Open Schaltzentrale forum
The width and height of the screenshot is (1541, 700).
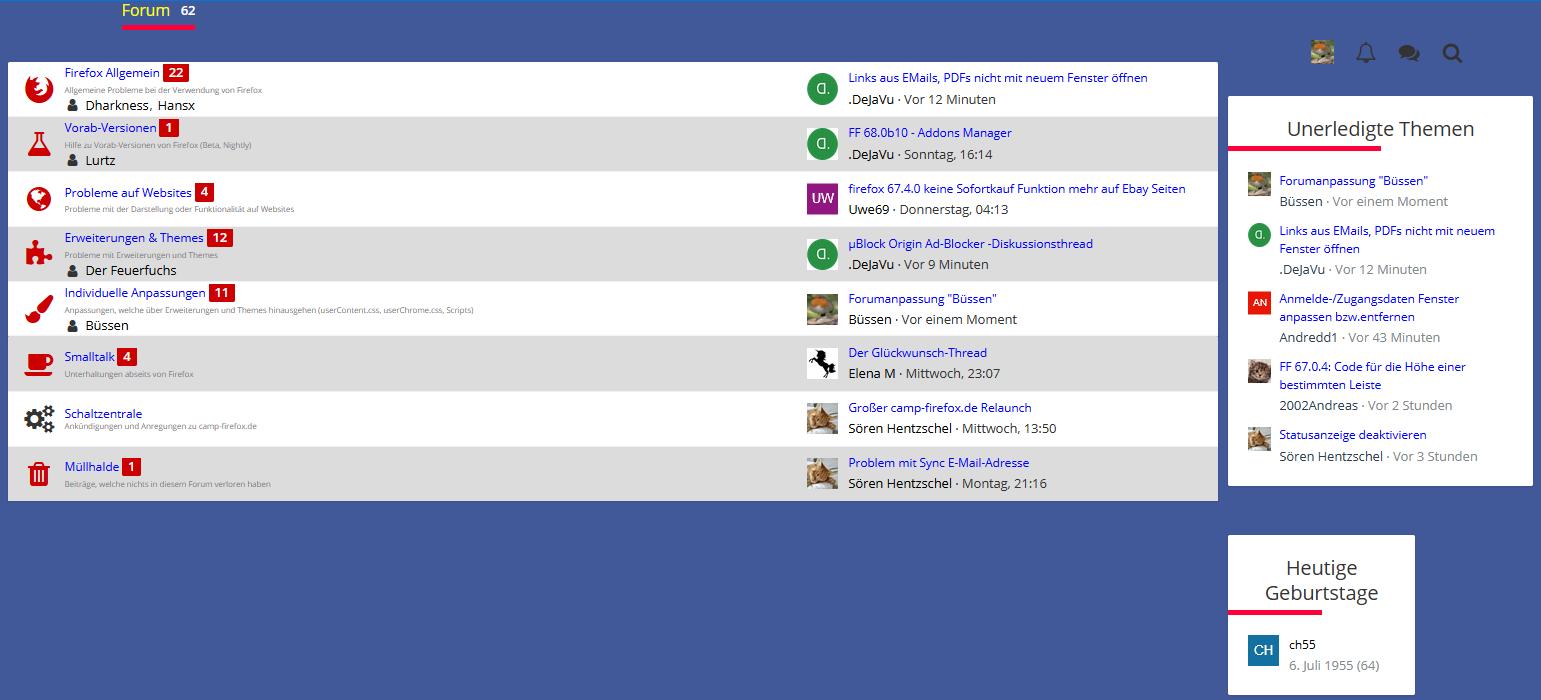point(103,414)
